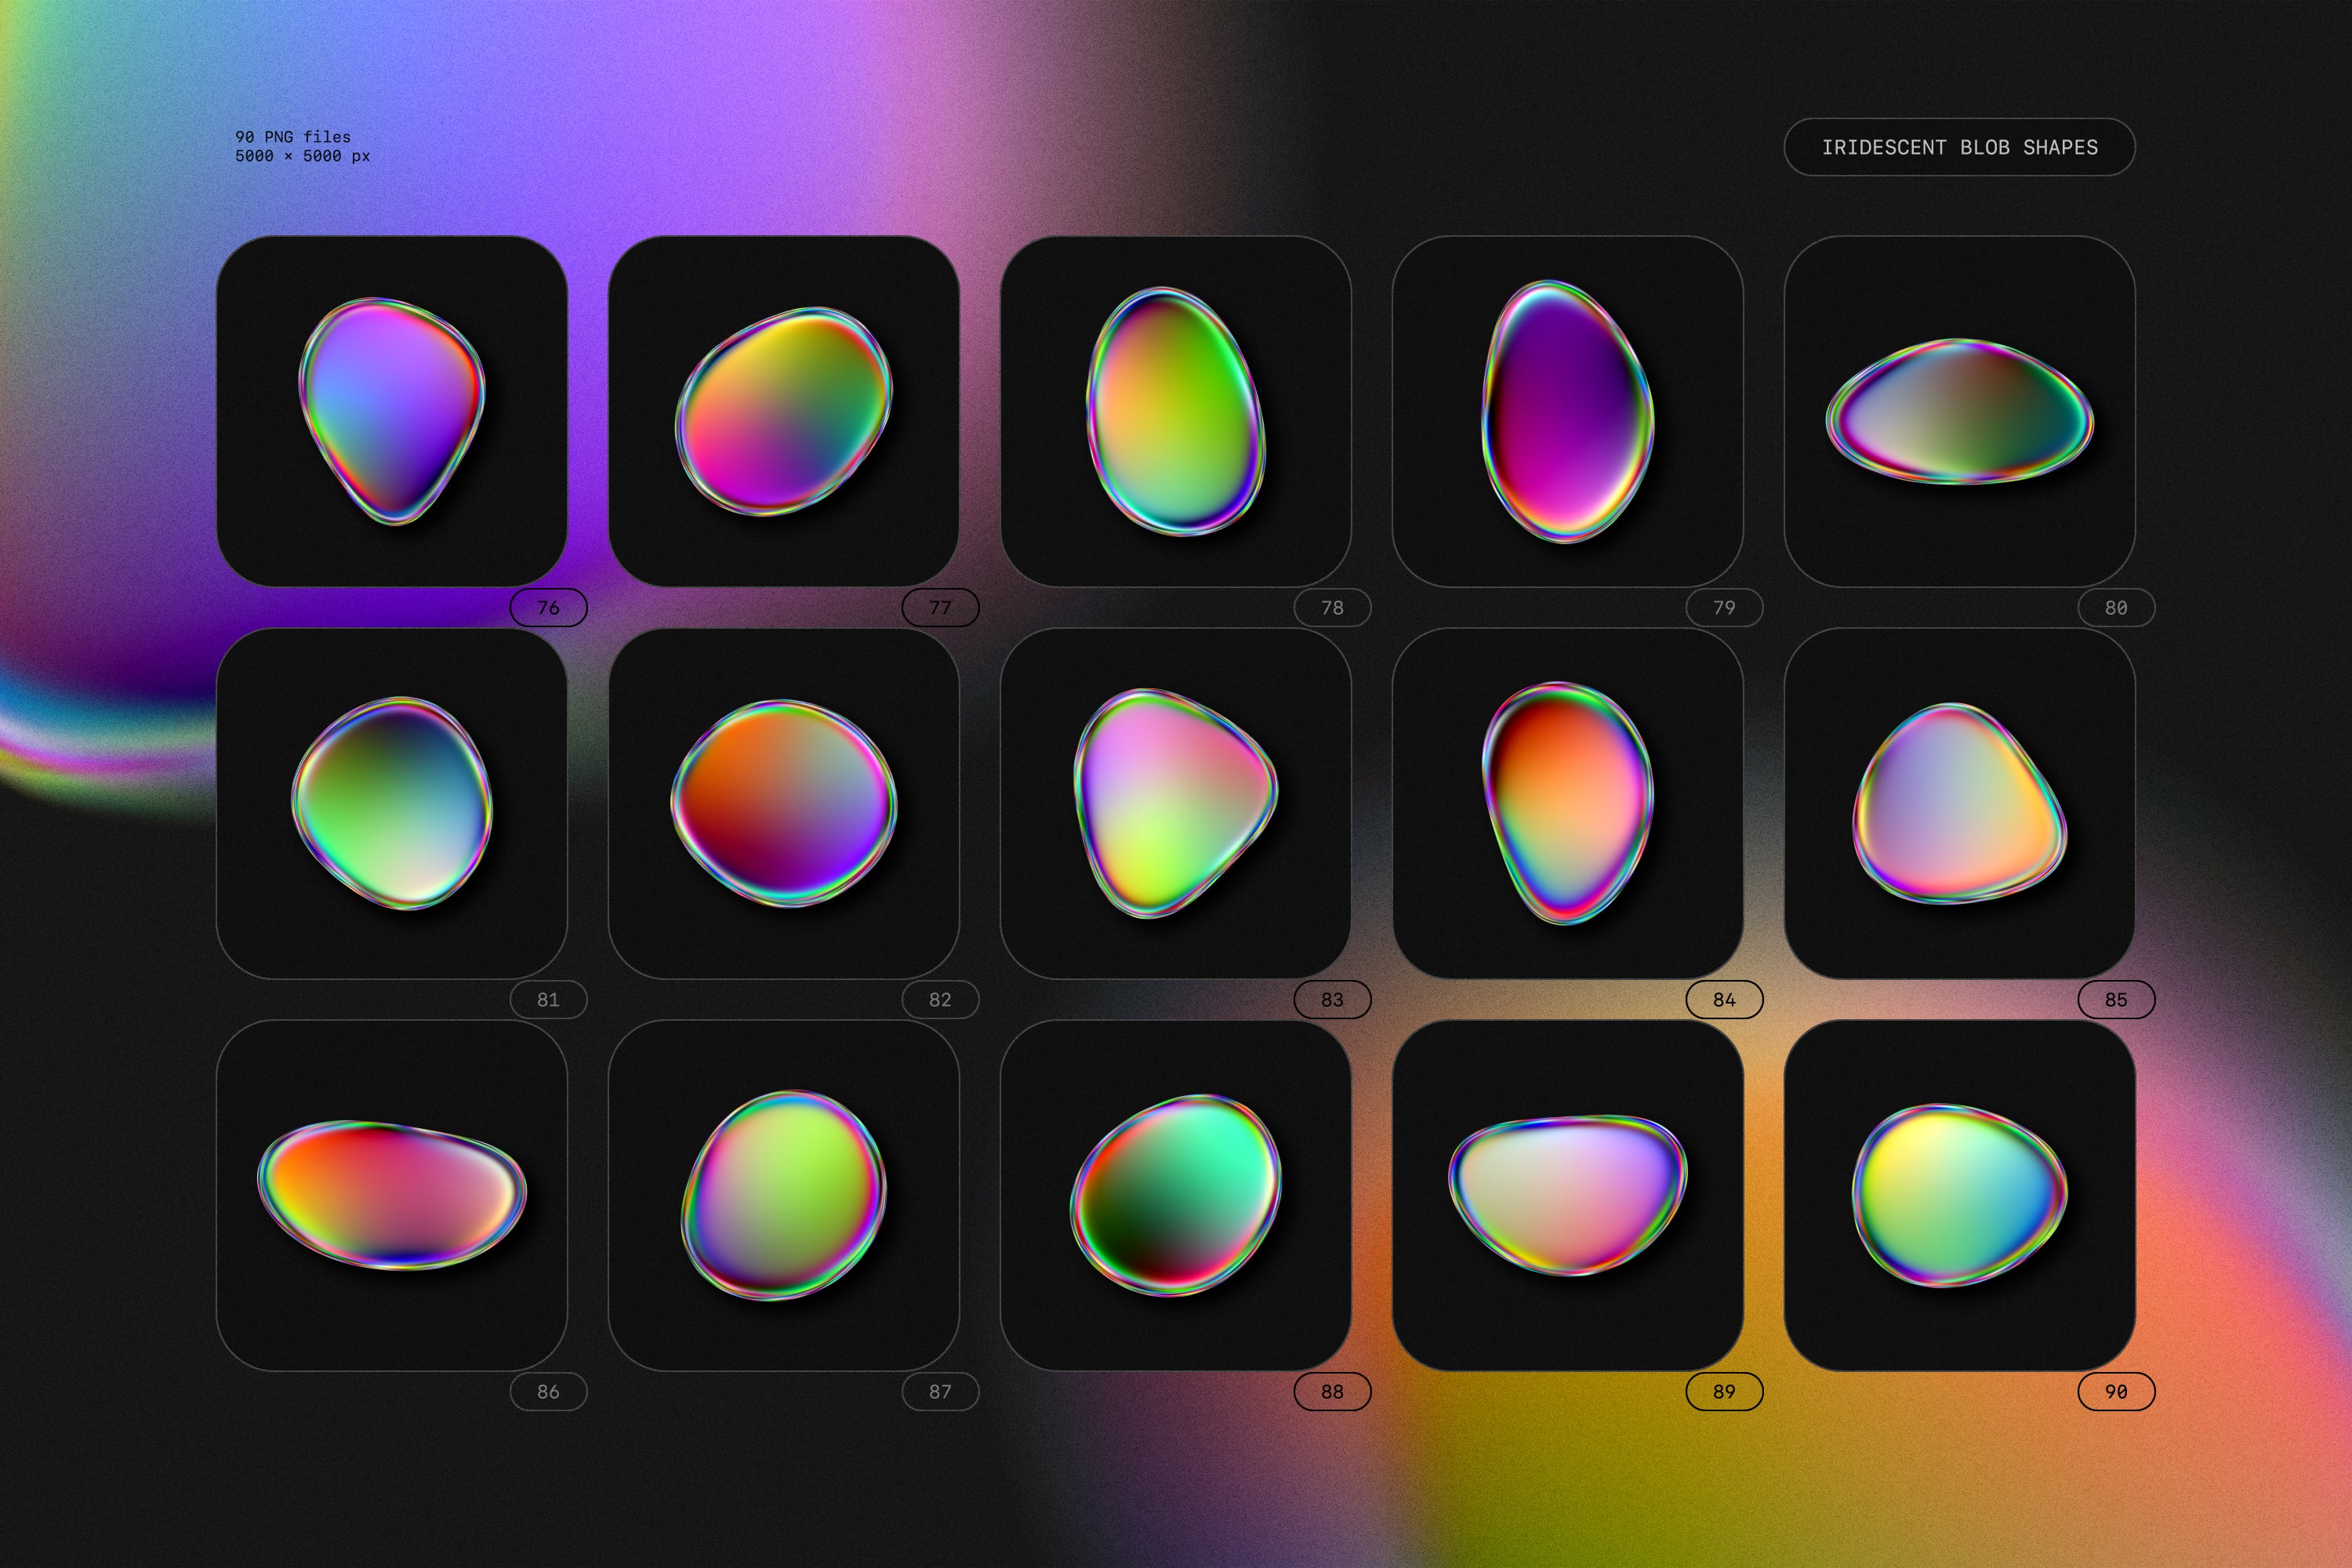Click the purple-blue blob numbered 76
2352x1568 pixels.
tap(392, 410)
